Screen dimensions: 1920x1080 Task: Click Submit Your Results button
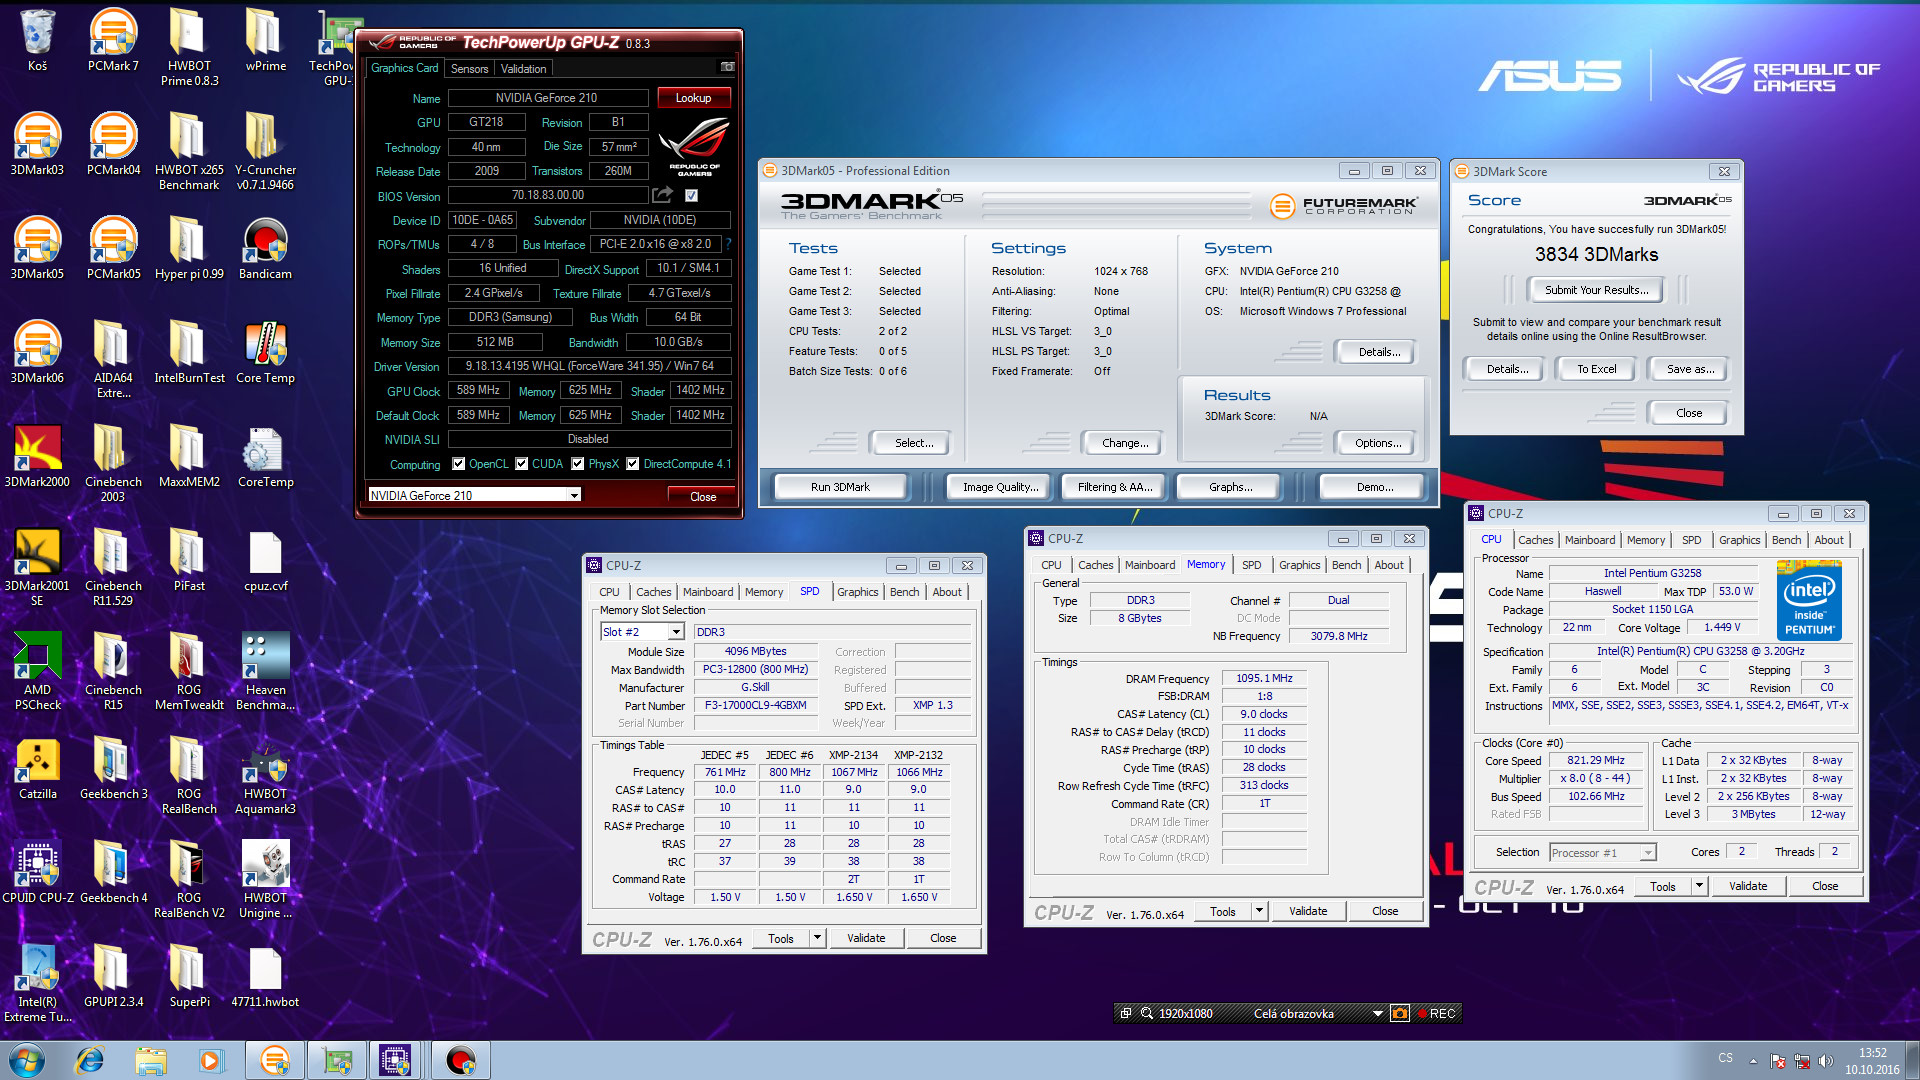pos(1596,290)
